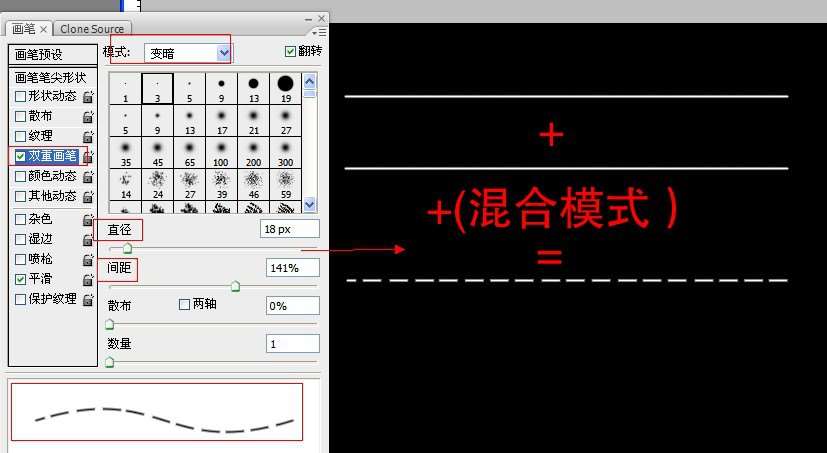The height and width of the screenshot is (453, 827).
Task: Enable the 颜色动态 checkbox
Action: click(x=21, y=177)
